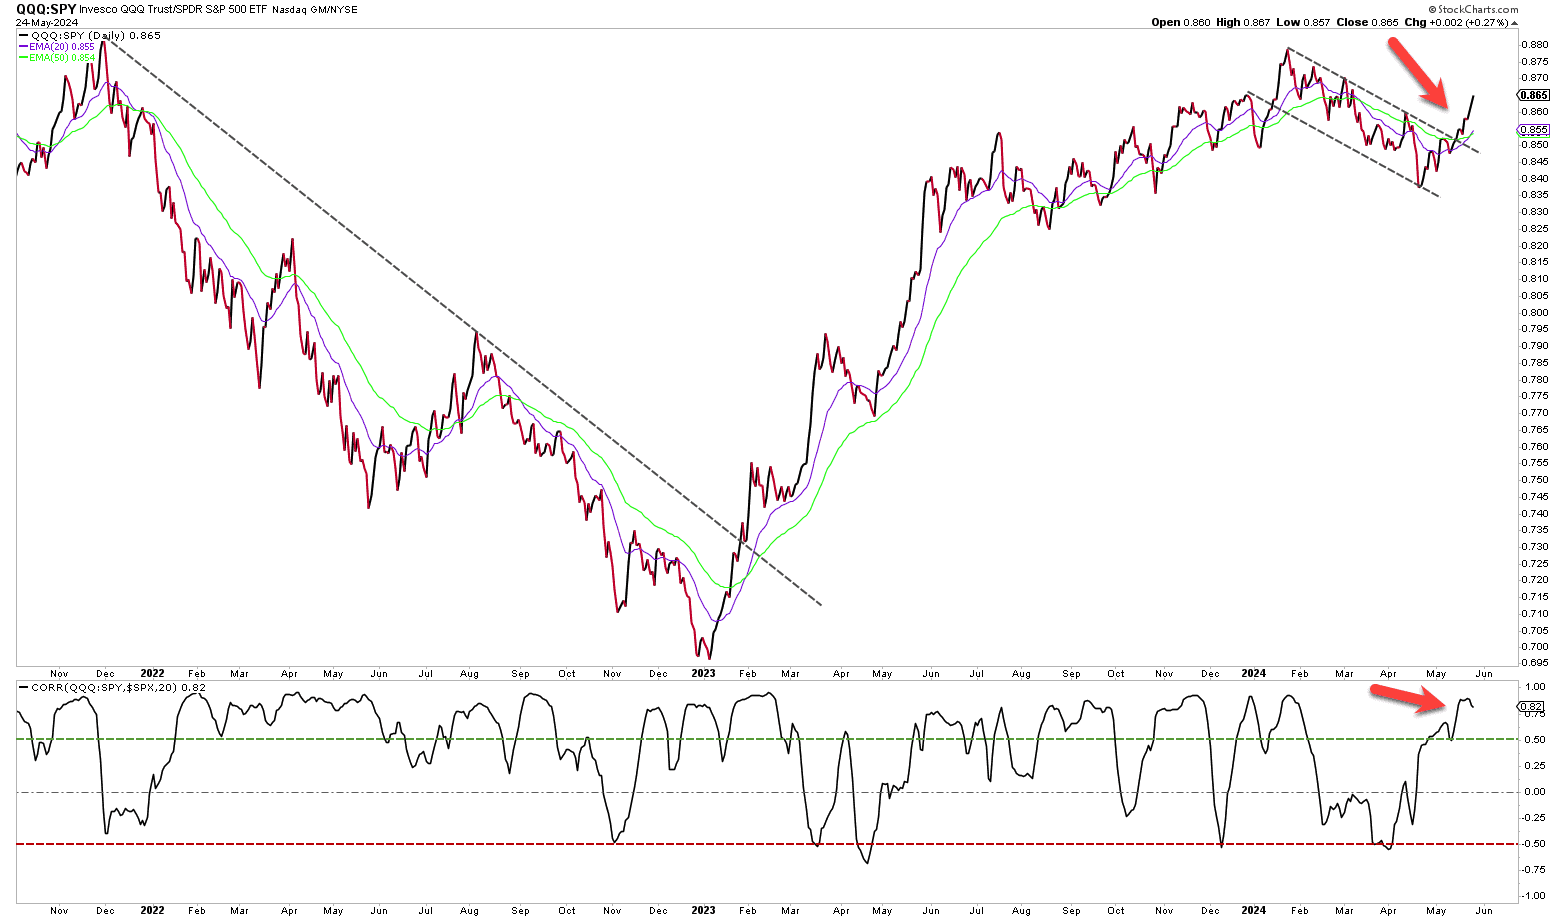Click the 0.775 price axis label
The image size is (1565, 919).
coord(1535,396)
